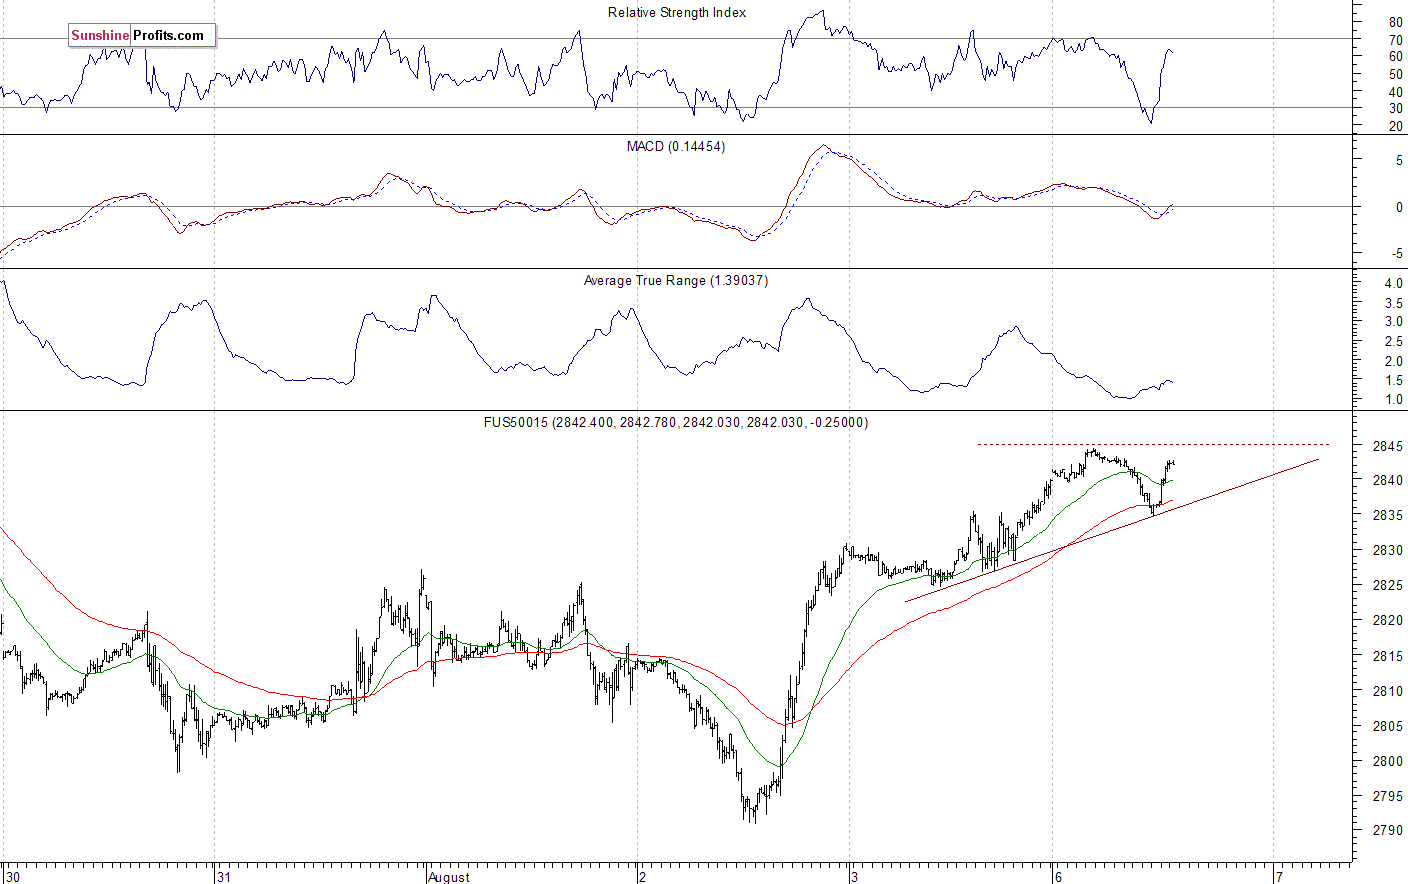Select the Average True Range (1.39037) label

676,281
